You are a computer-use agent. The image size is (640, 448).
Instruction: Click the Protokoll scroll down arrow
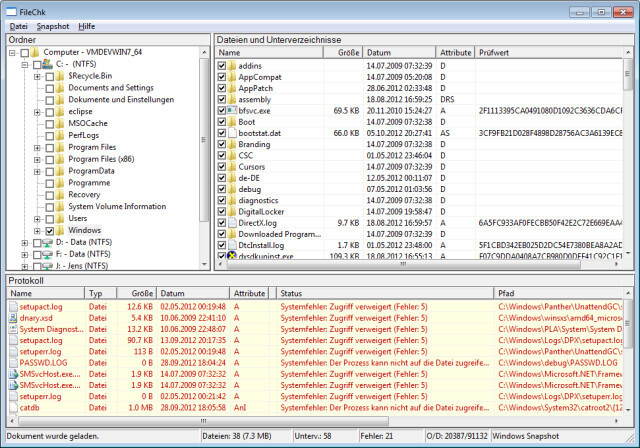point(628,410)
